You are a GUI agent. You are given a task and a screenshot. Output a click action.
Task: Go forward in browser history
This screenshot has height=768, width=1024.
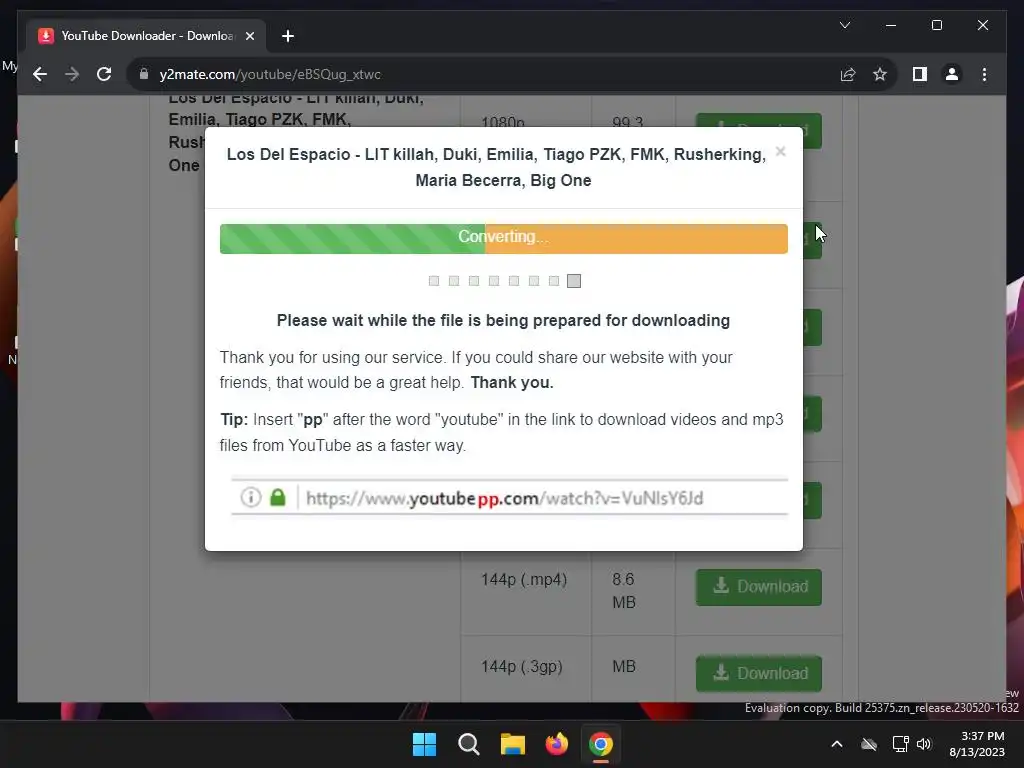pos(72,74)
